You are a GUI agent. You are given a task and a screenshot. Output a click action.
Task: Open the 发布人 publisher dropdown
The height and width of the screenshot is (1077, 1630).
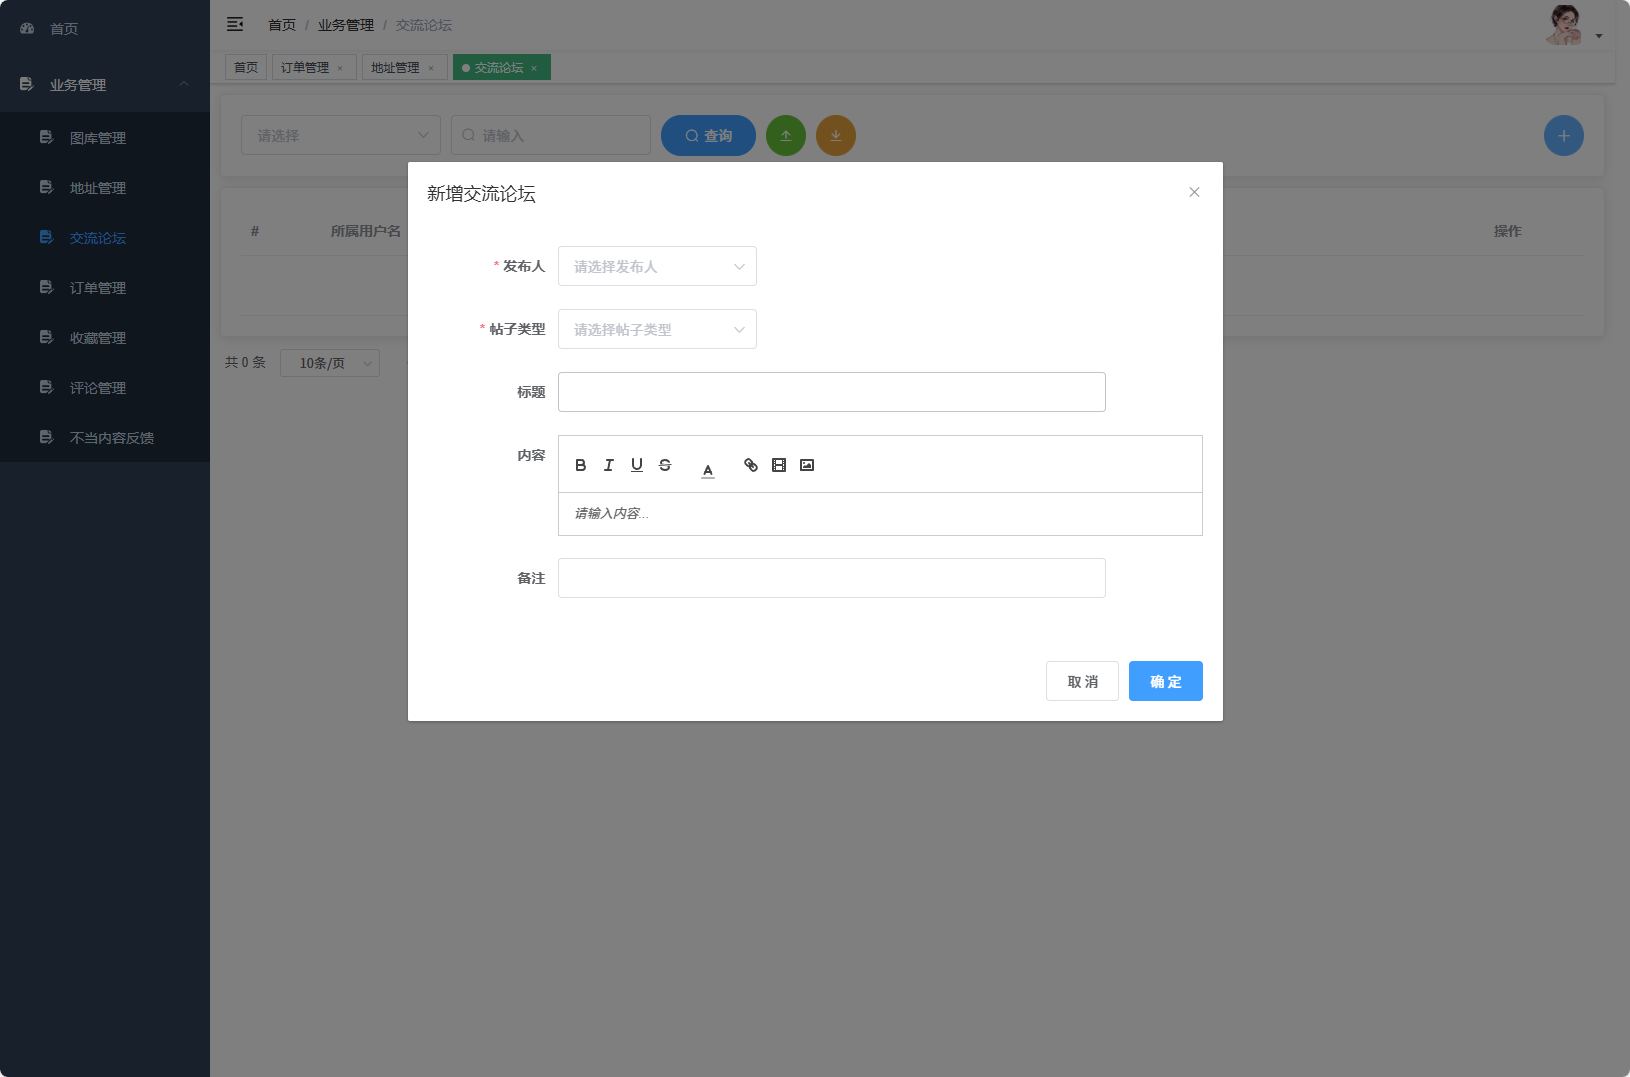click(657, 266)
